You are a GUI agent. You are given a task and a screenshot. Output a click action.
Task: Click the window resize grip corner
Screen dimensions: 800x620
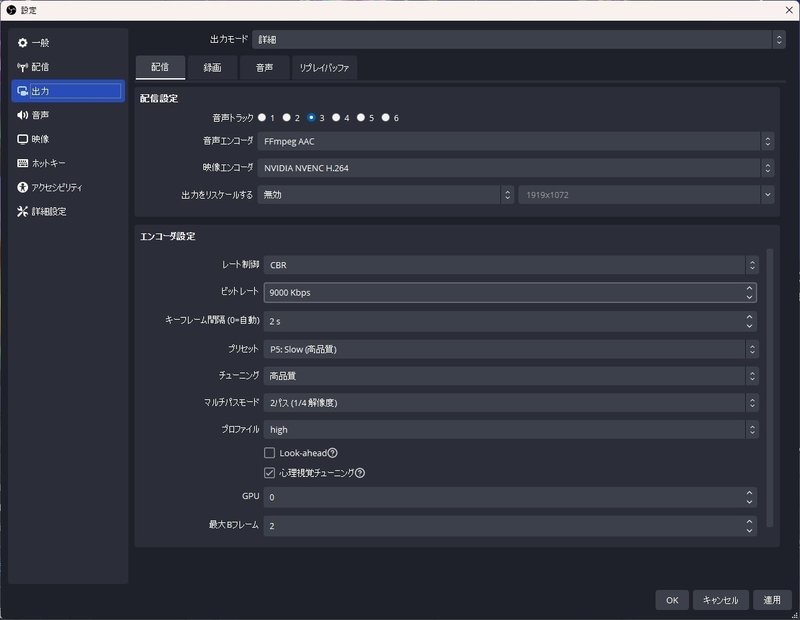(x=794, y=615)
